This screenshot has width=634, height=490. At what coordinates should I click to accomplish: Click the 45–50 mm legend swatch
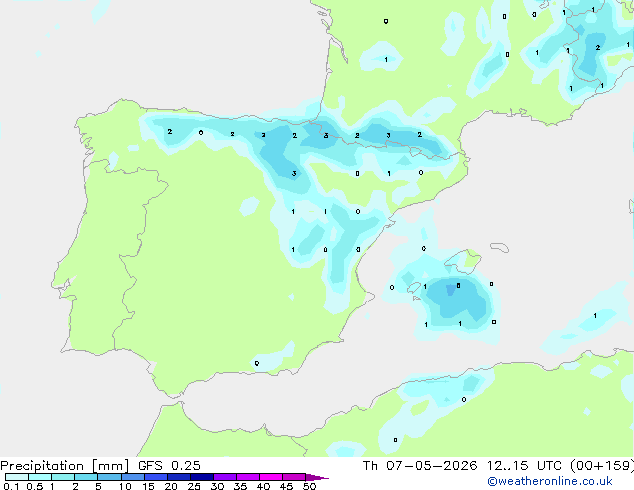294,477
